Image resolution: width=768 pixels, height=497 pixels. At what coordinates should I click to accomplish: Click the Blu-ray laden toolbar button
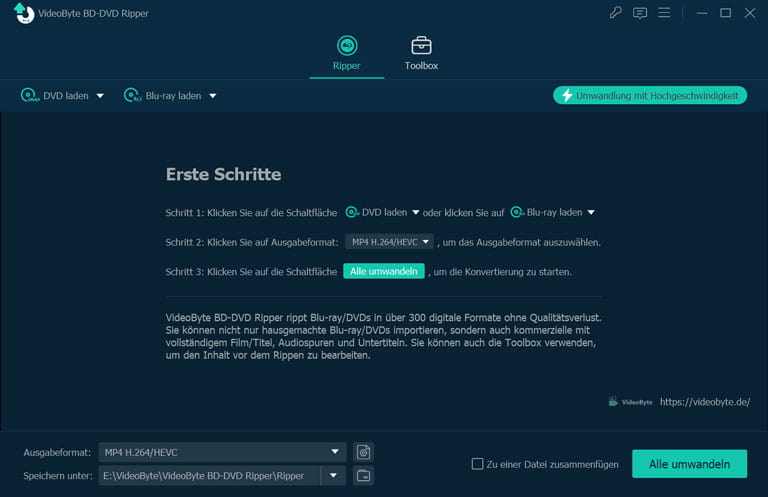(x=163, y=95)
